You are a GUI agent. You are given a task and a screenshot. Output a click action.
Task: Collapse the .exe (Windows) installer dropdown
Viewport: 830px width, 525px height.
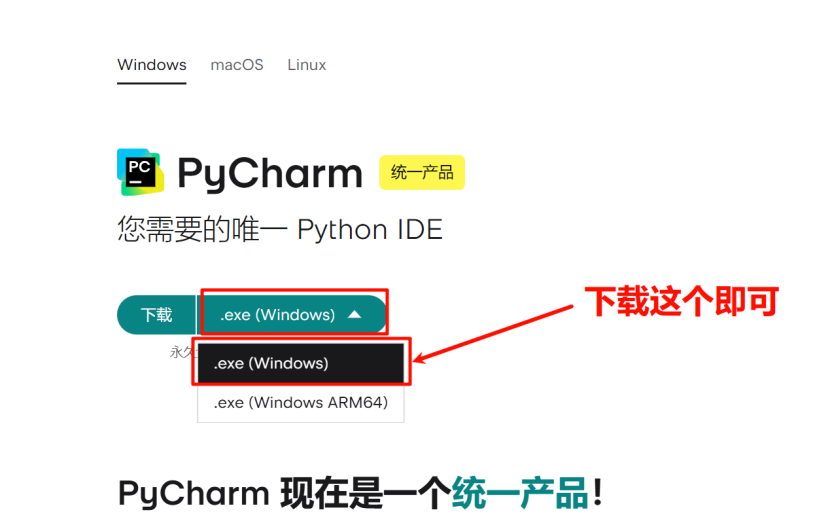pyautogui.click(x=293, y=315)
